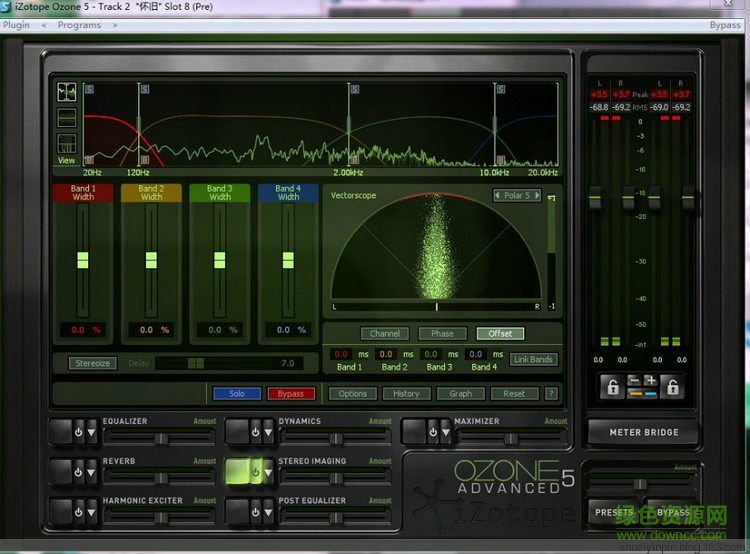The height and width of the screenshot is (554, 750).
Task: Click the Post Equalizer power icon
Action: pyautogui.click(x=253, y=511)
